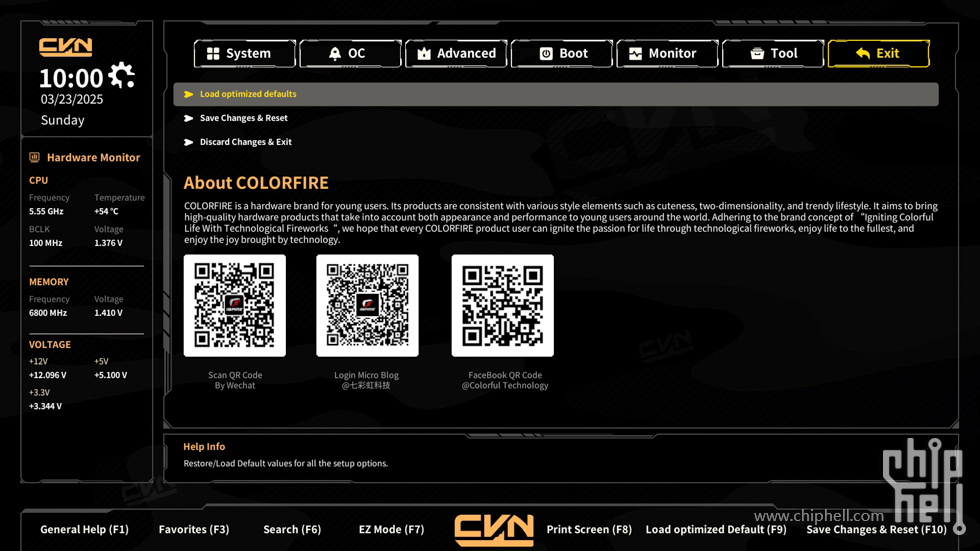Click the pulse graph icon on Monitor tab

(x=635, y=54)
